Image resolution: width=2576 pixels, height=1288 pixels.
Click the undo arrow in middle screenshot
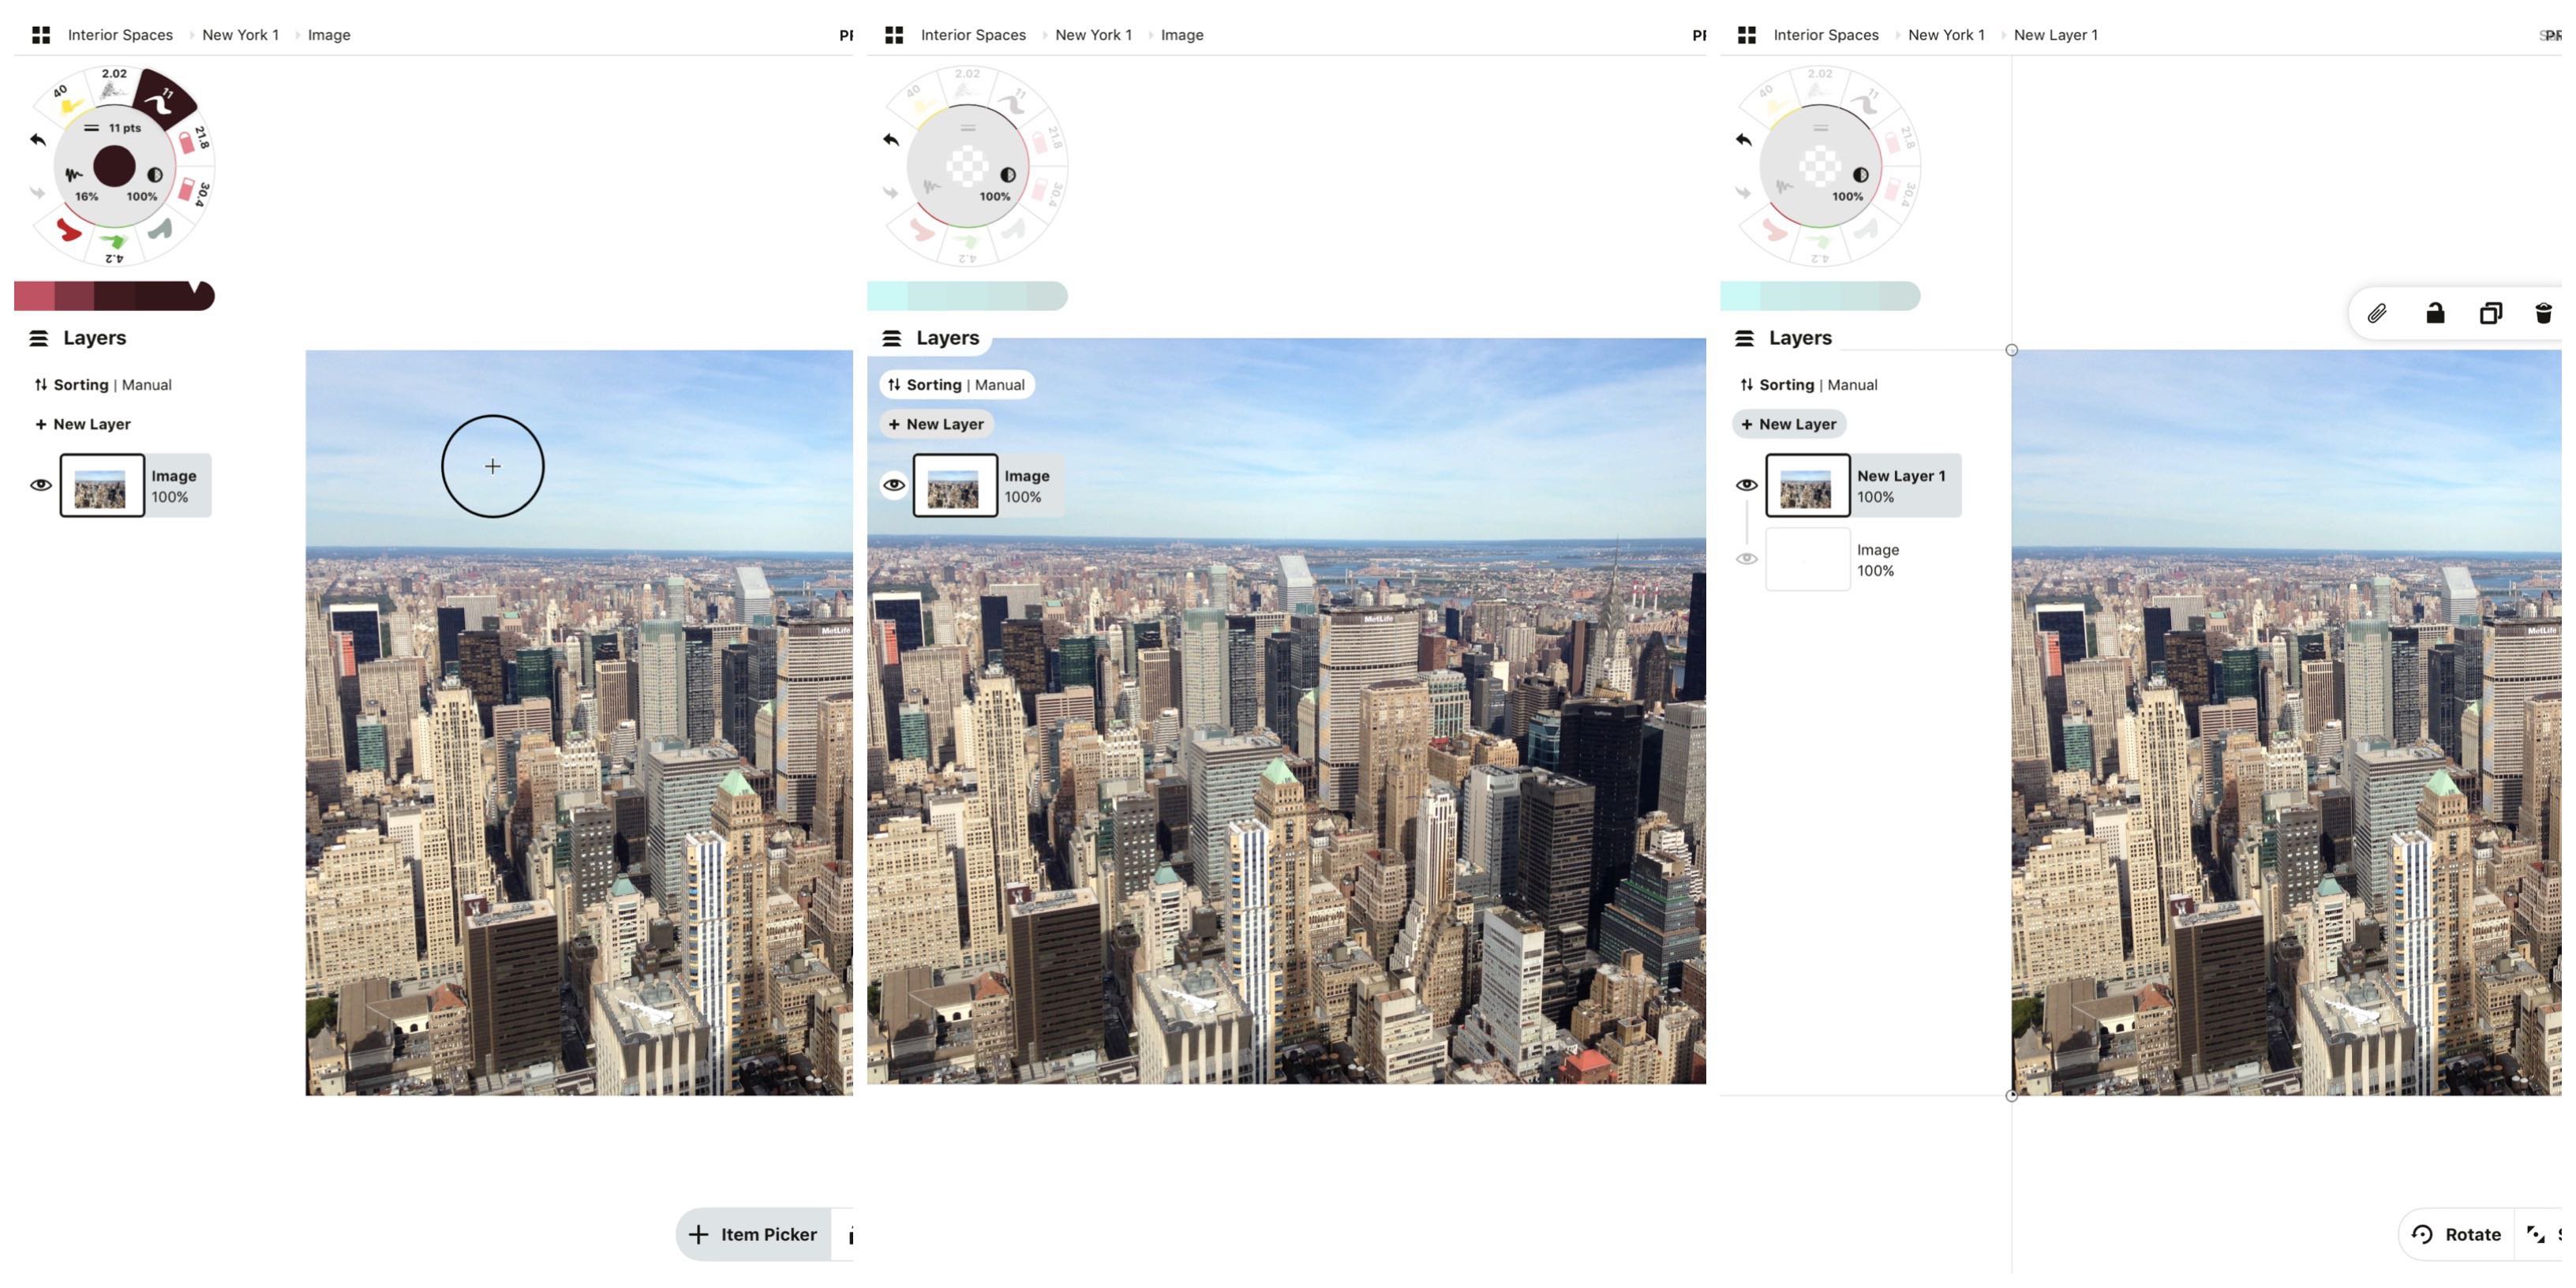click(x=891, y=139)
